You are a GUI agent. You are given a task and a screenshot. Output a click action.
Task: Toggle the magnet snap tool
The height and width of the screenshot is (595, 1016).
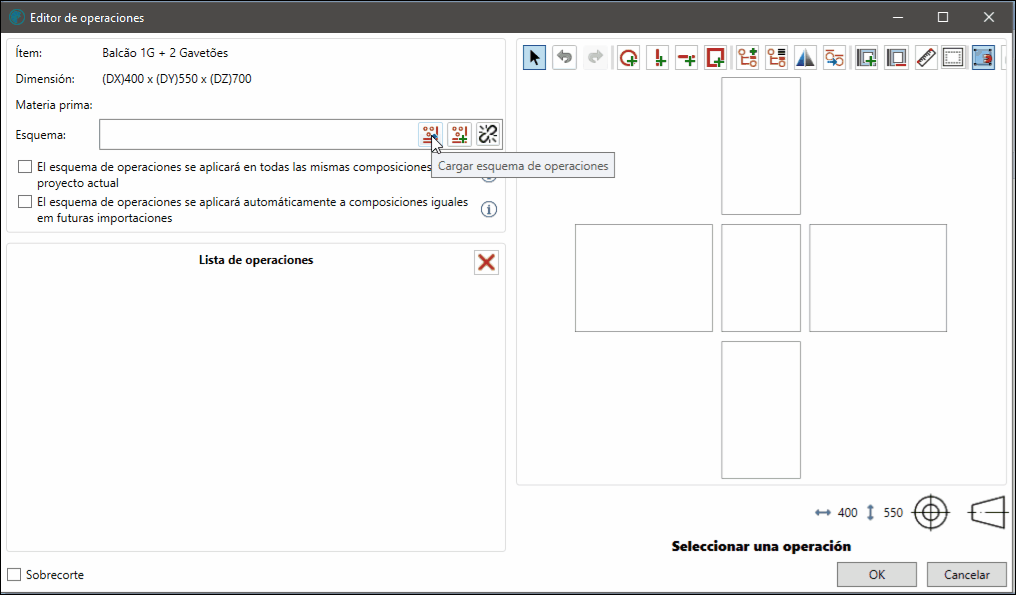point(984,58)
